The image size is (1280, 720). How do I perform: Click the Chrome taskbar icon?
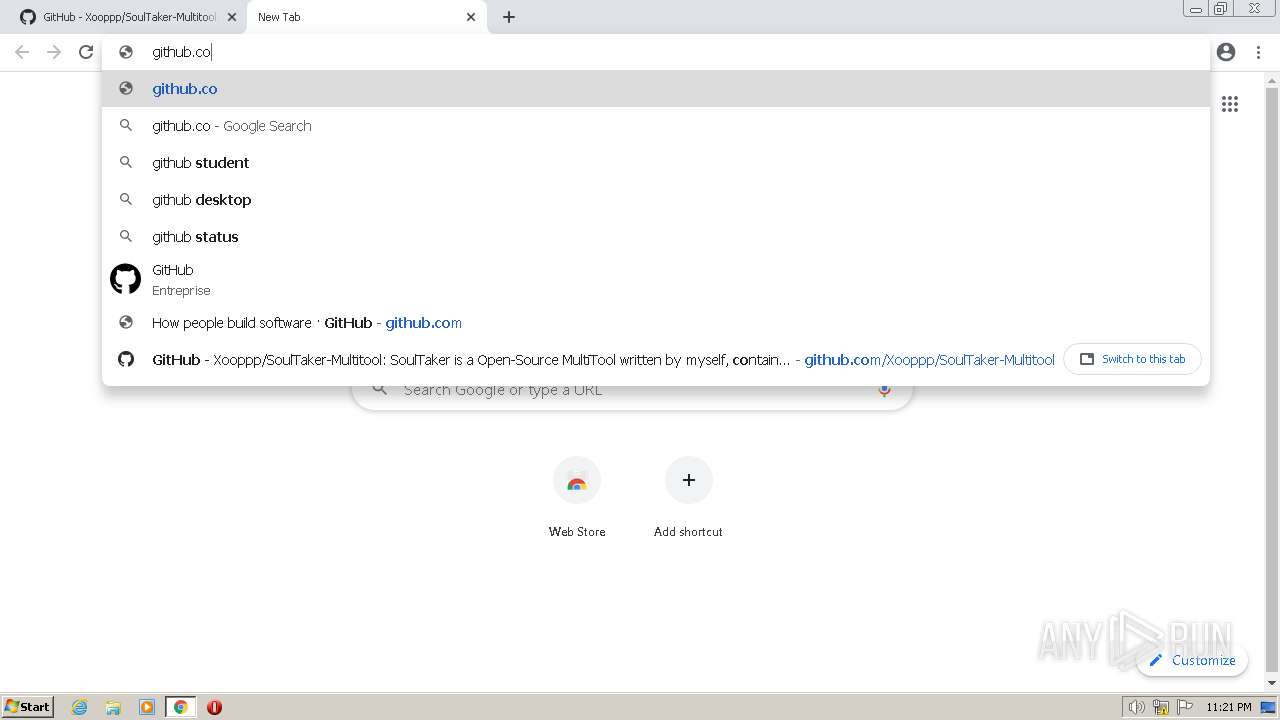(181, 707)
